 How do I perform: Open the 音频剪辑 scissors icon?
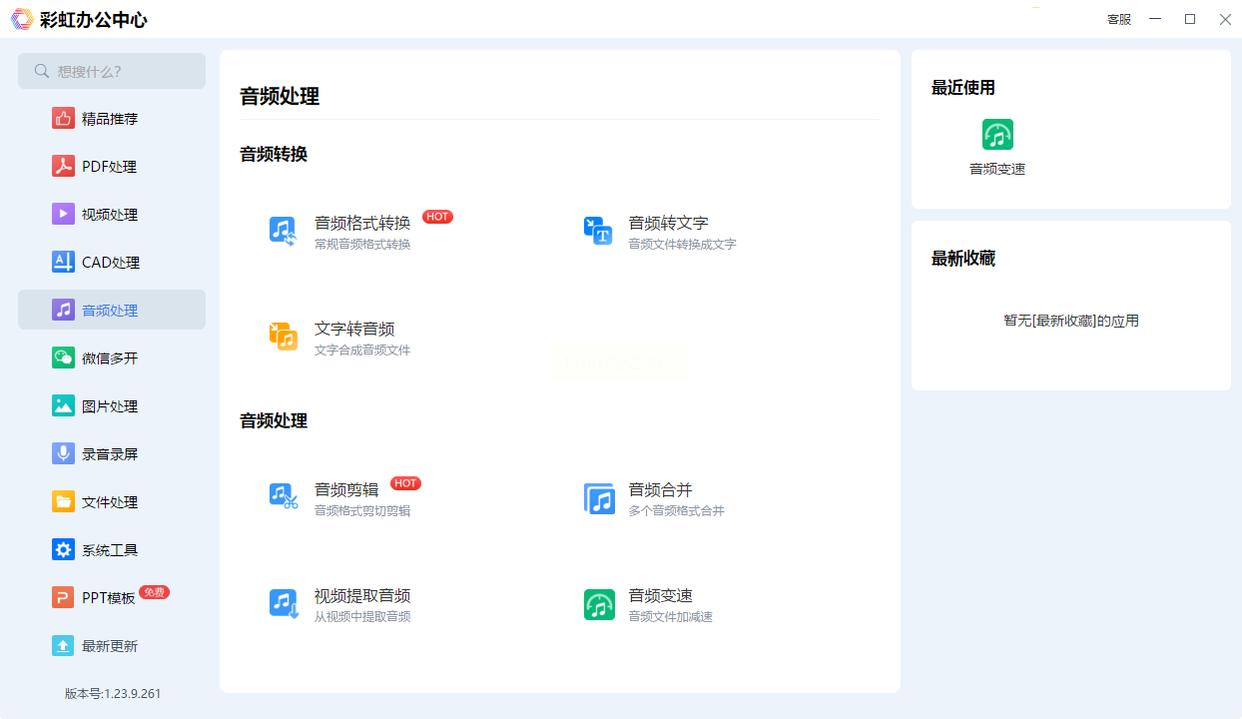283,497
